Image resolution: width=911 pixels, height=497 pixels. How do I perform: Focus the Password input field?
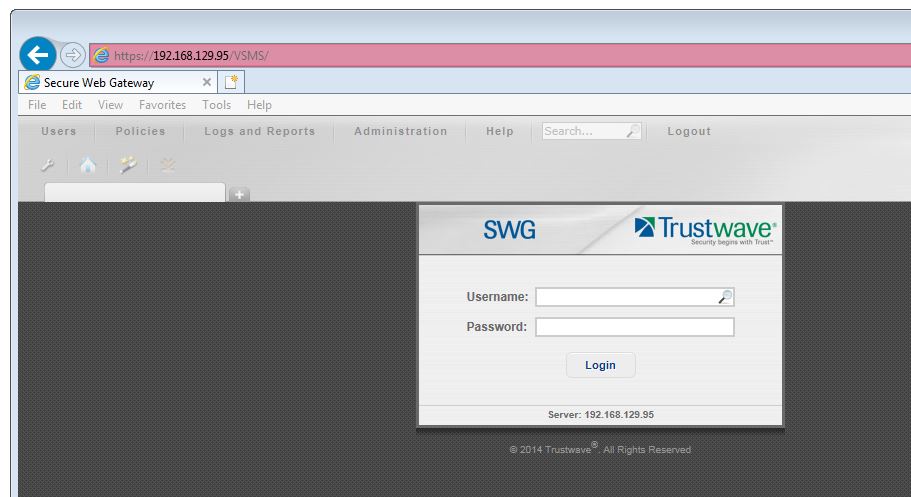(x=634, y=327)
